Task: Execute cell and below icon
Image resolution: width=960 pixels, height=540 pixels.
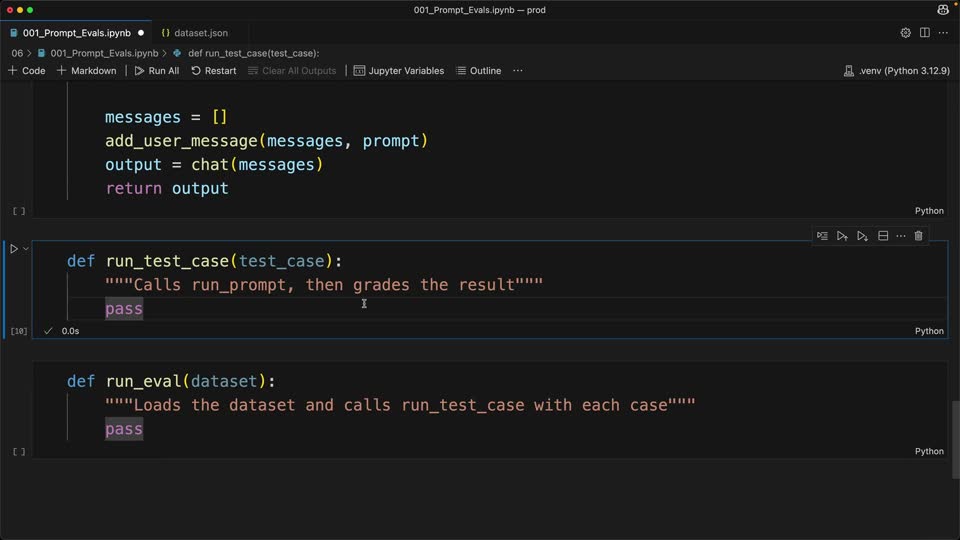Action: tap(863, 236)
